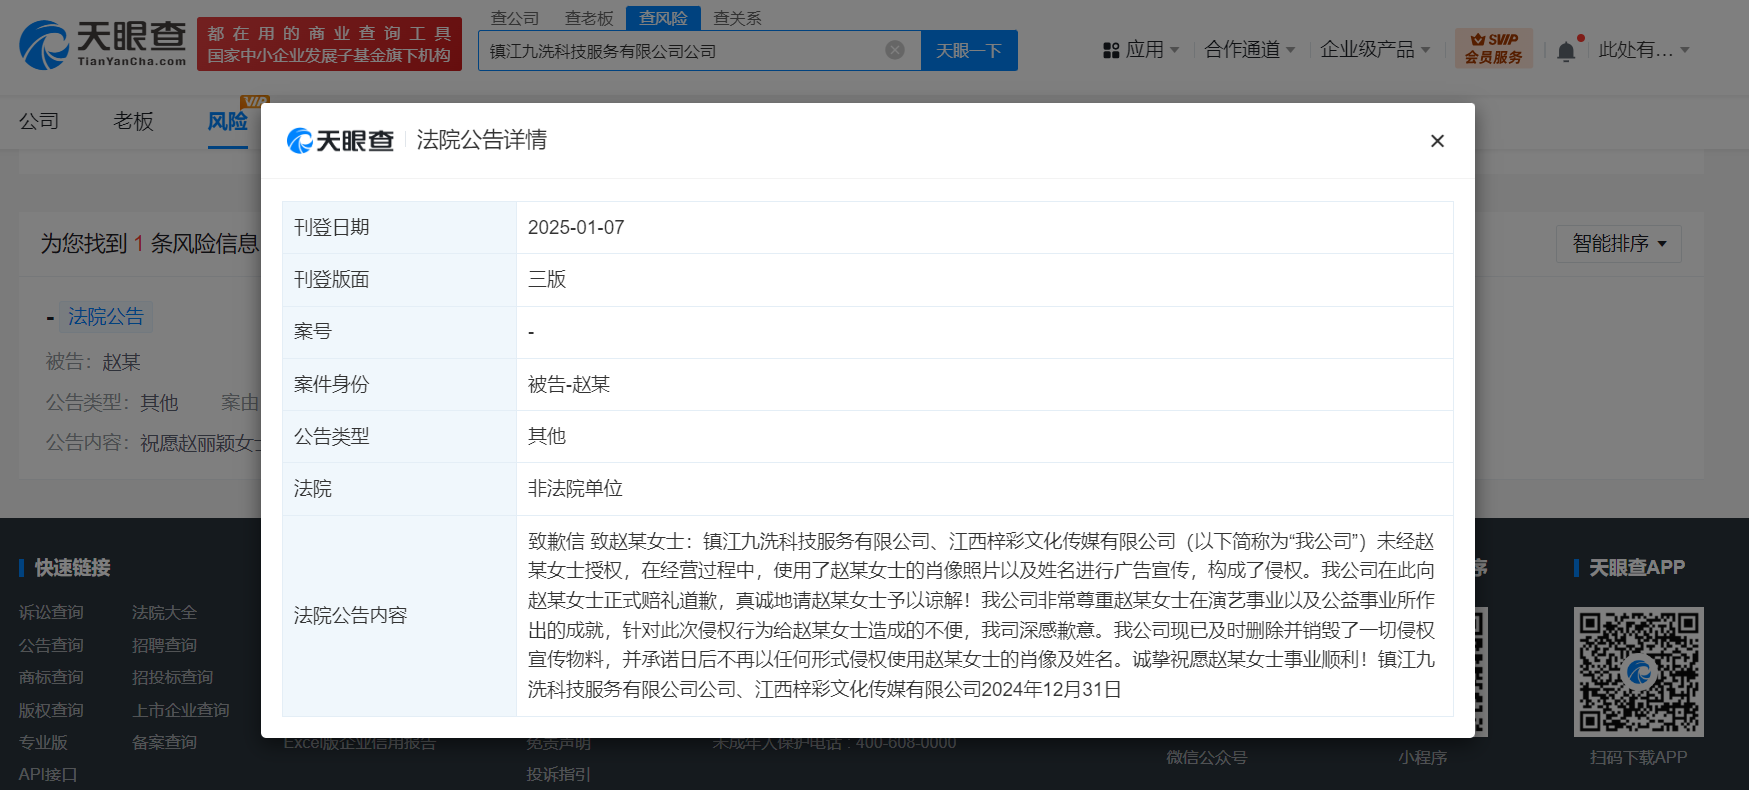Switch to the 老板 results tab
The height and width of the screenshot is (790, 1749).
pos(133,121)
